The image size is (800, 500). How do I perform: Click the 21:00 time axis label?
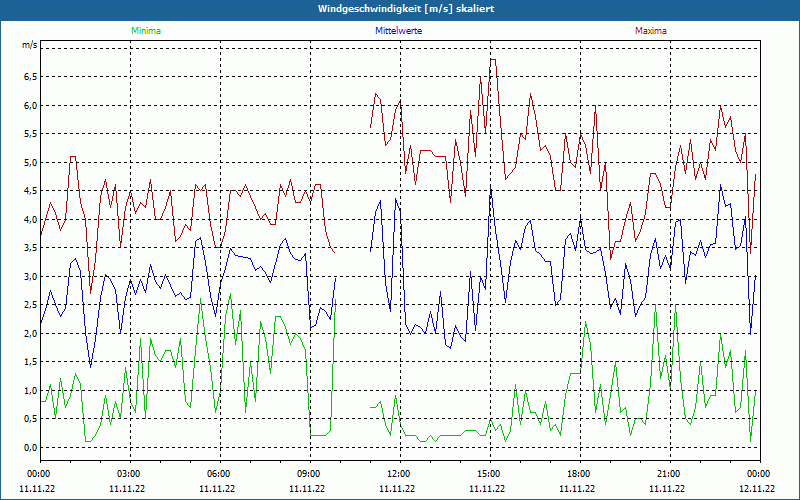tap(669, 474)
